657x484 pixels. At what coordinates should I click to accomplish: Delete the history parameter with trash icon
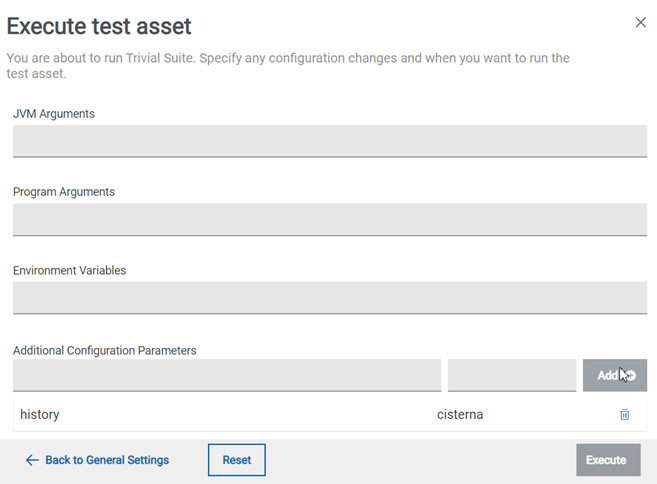pos(625,414)
